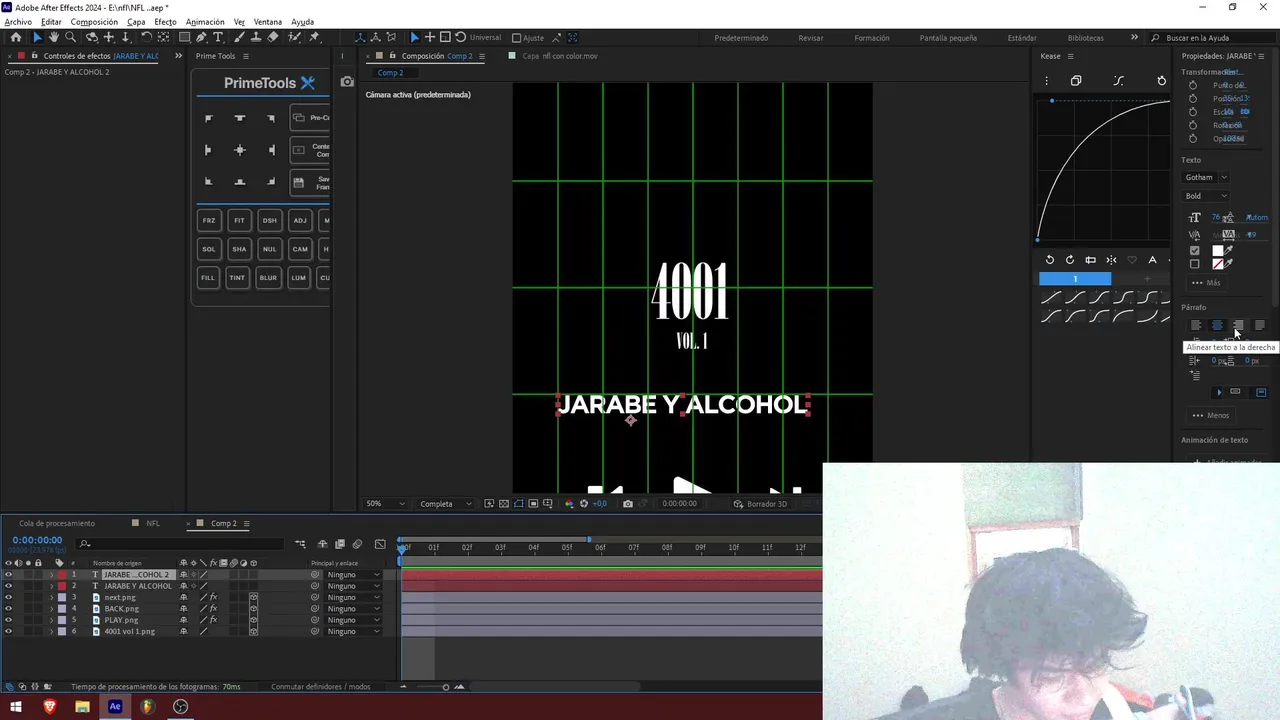Click the Home icon in the toolbar
This screenshot has height=720, width=1280.
15,37
